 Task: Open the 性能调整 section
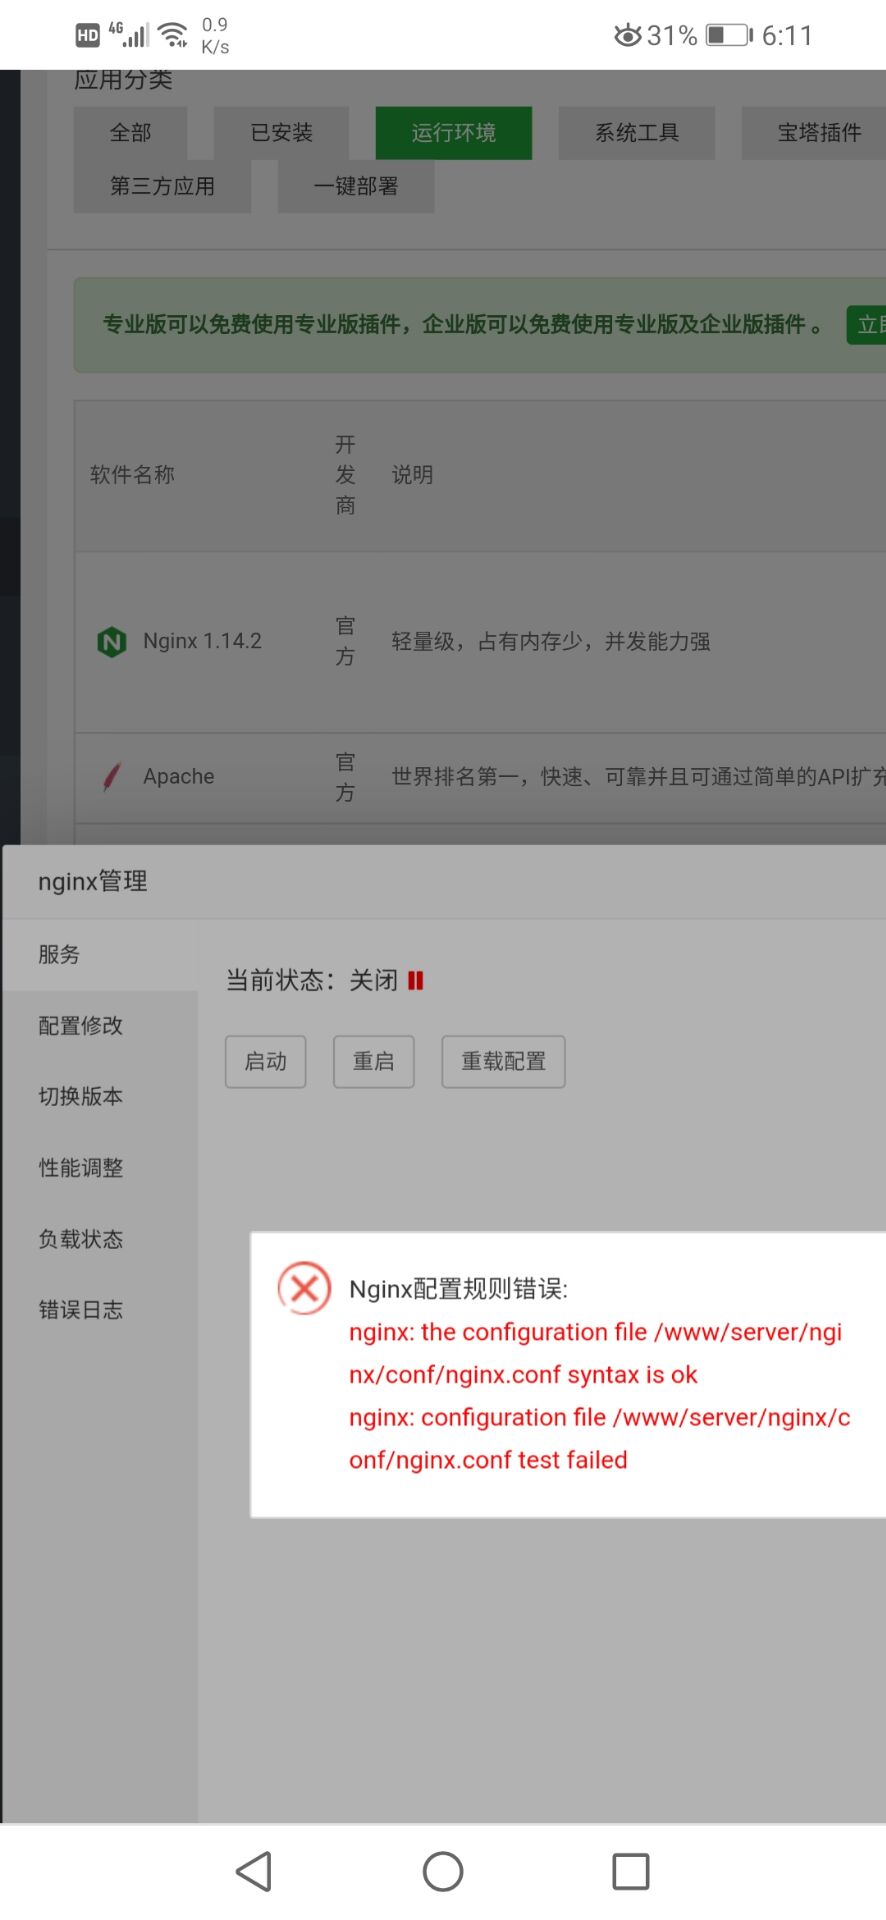click(x=100, y=1168)
